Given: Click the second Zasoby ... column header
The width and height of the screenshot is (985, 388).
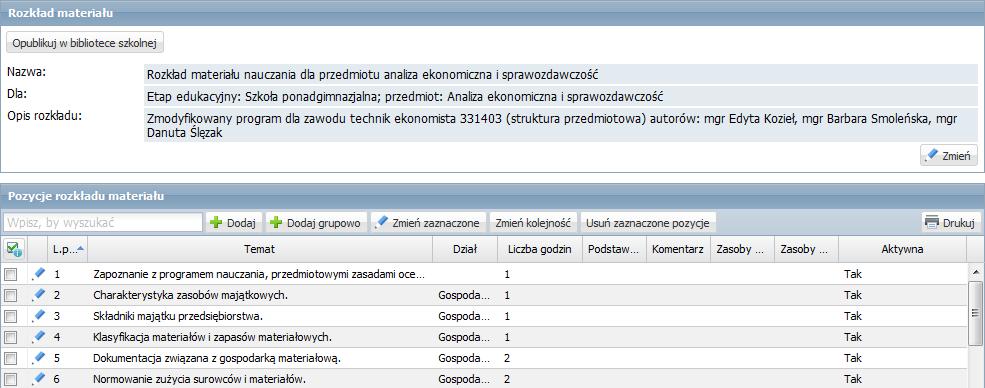Looking at the screenshot, I should pyautogui.click(x=806, y=249).
